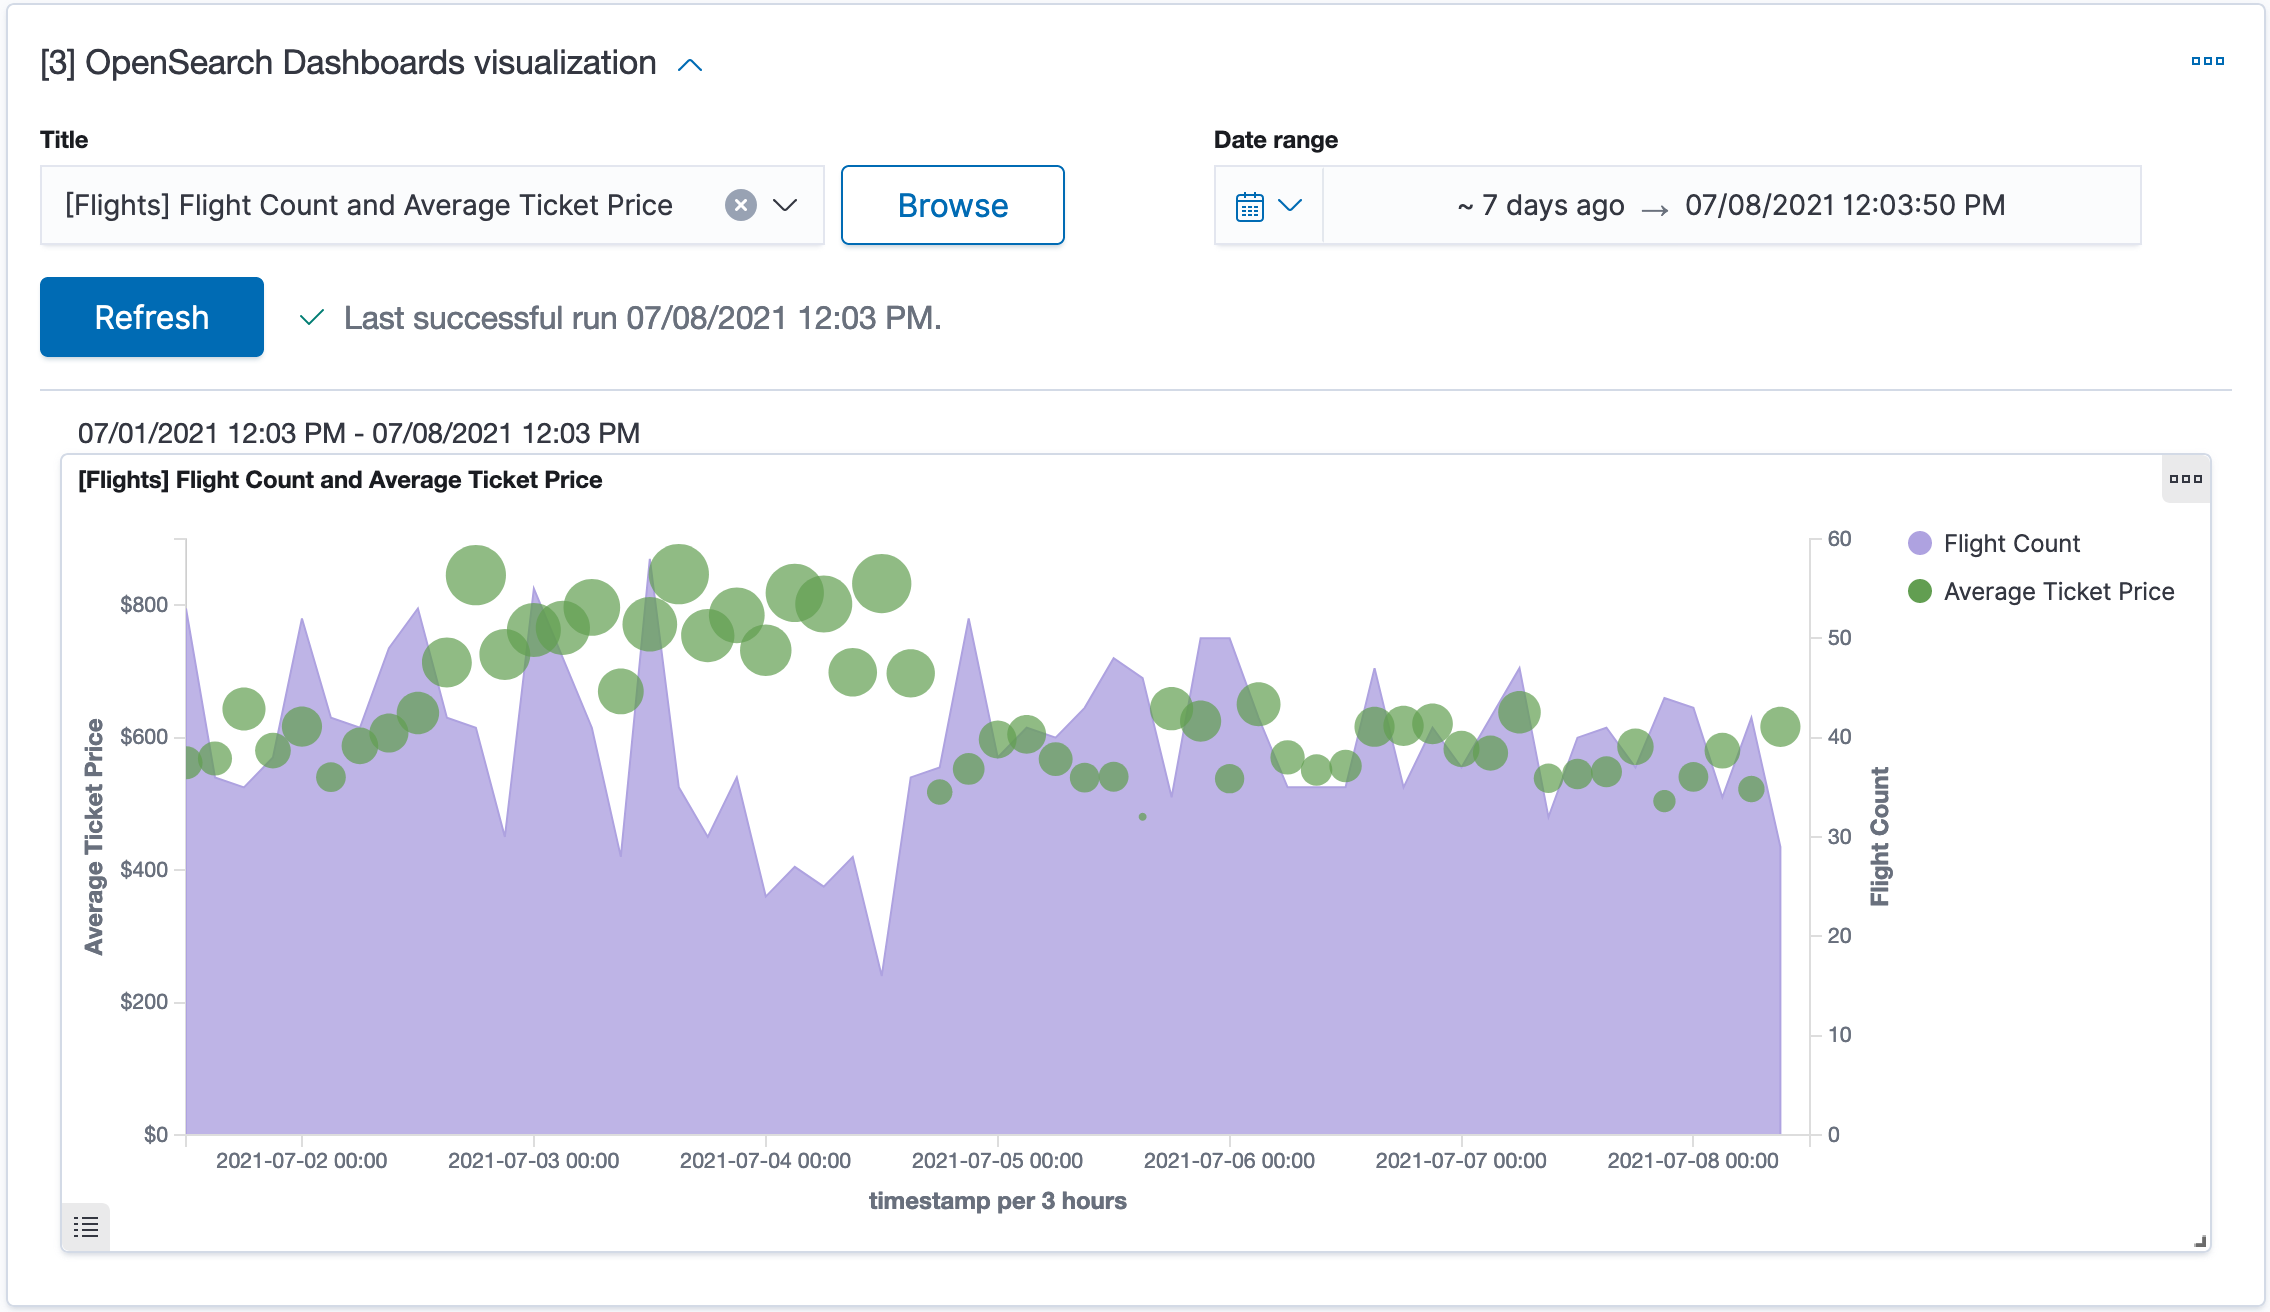Click x-axis label 2021-07-06 00:00
The image size is (2270, 1312).
point(1229,1161)
